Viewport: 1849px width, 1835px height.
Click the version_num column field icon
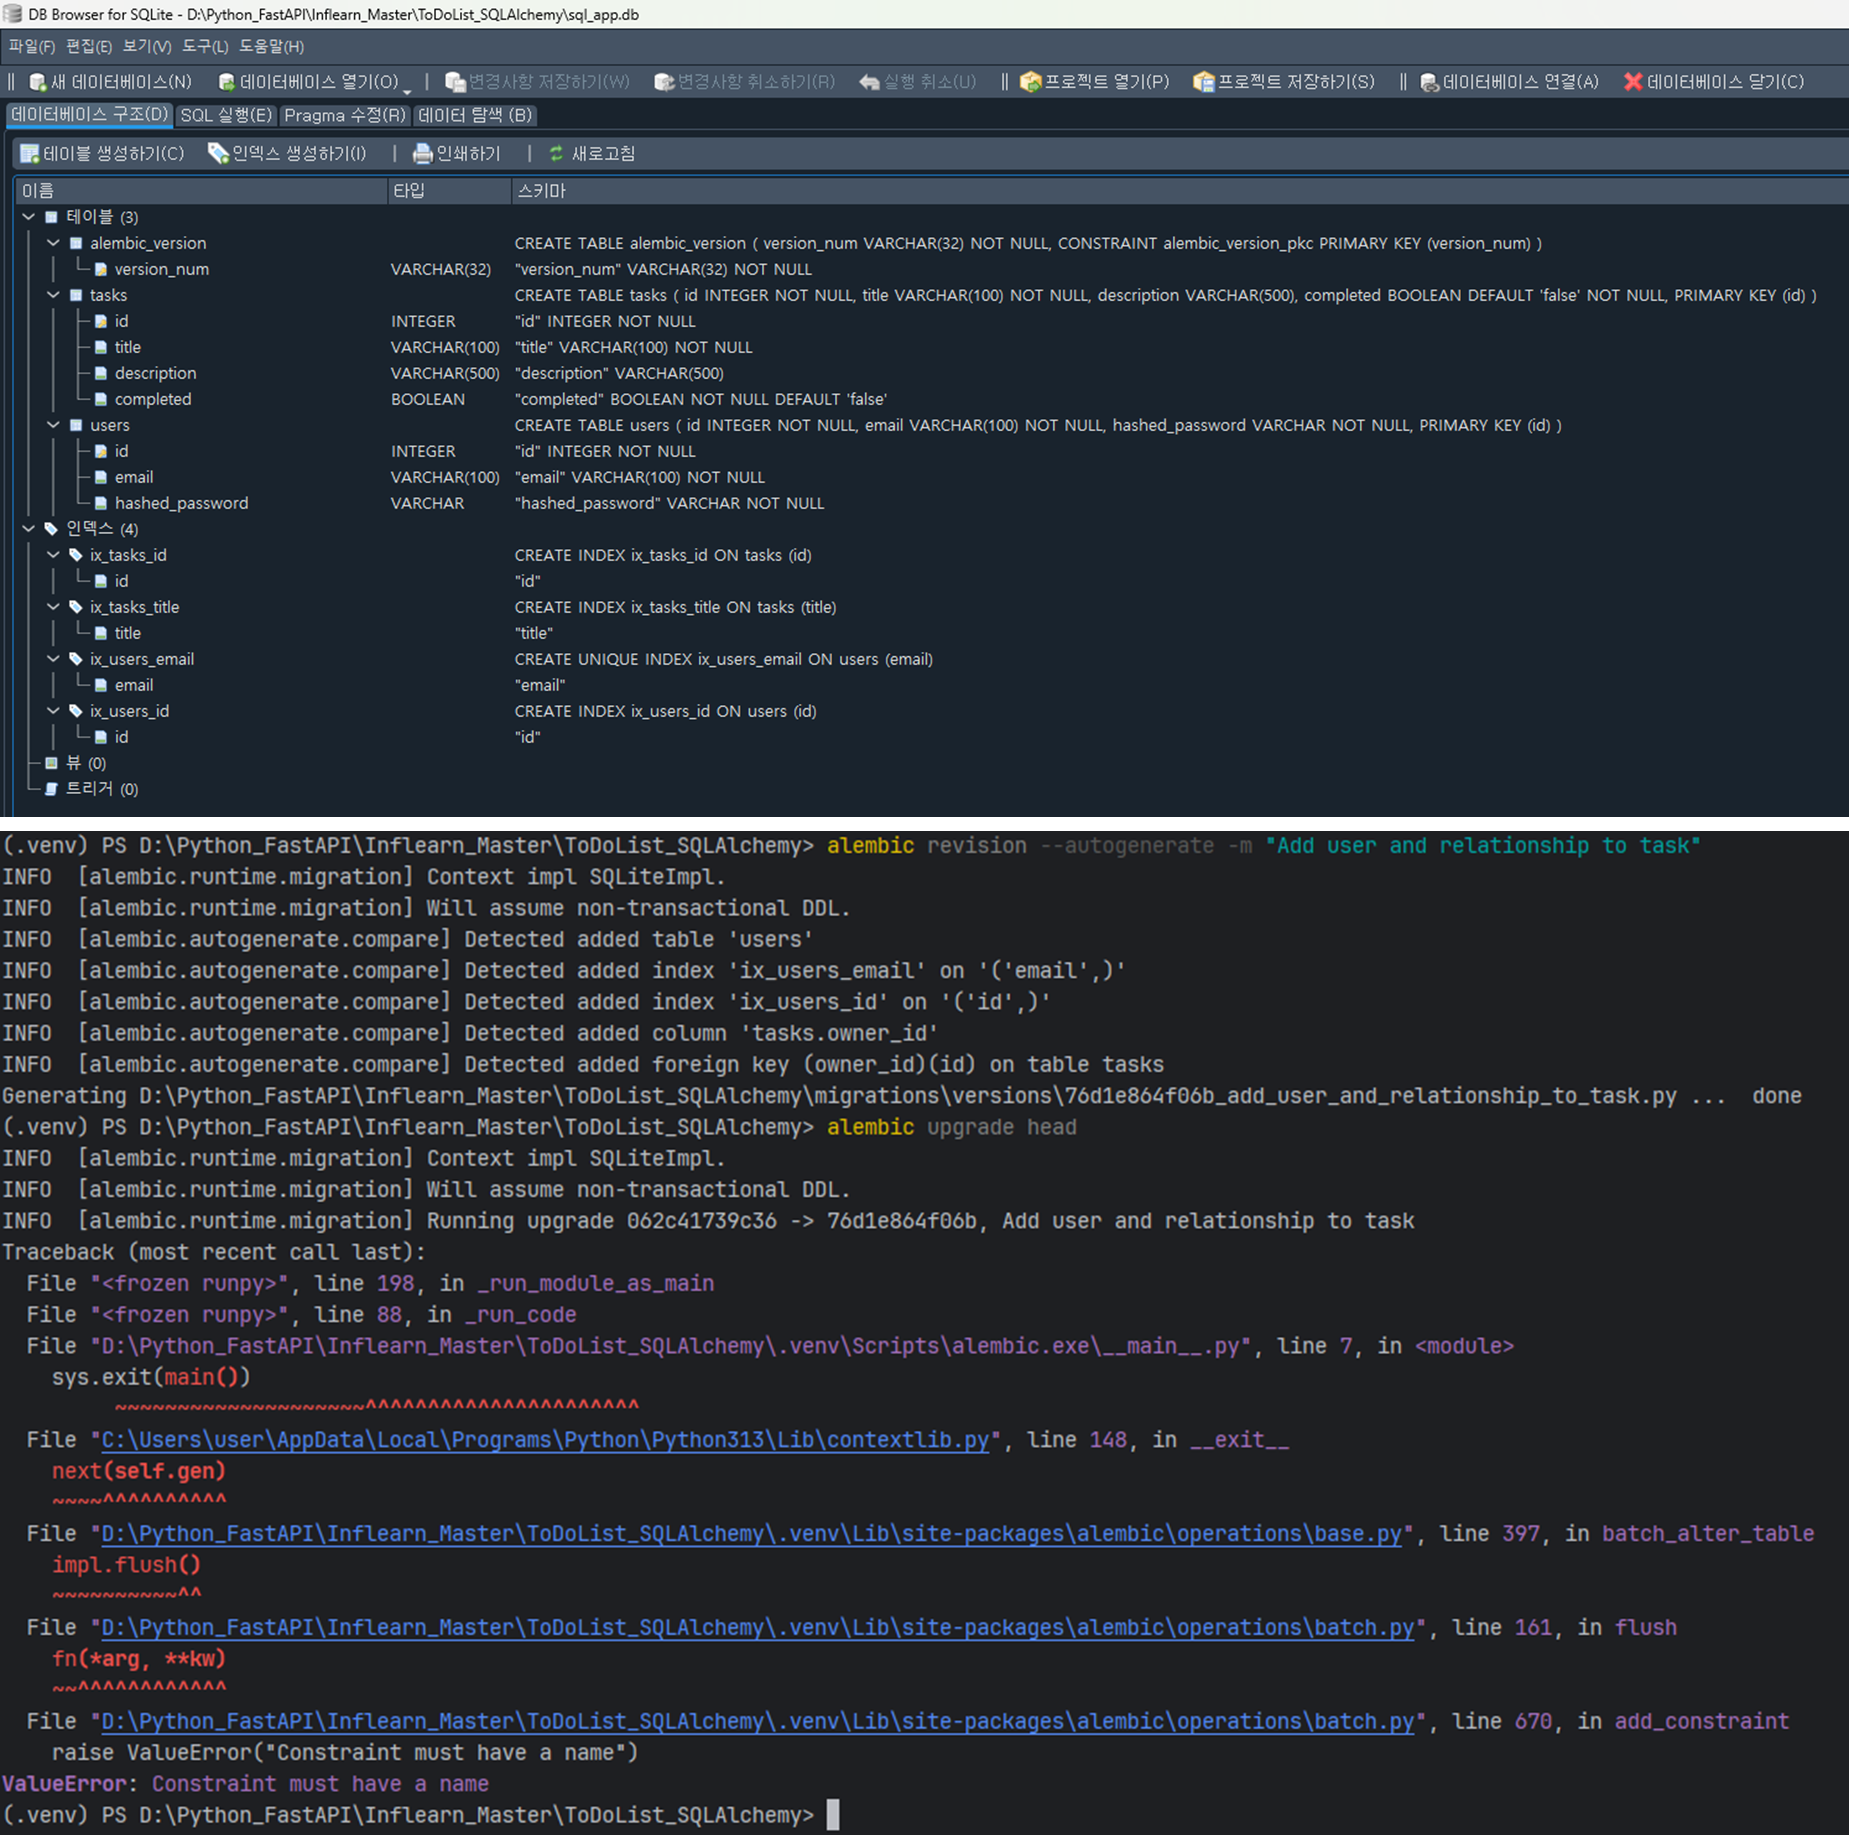point(101,269)
